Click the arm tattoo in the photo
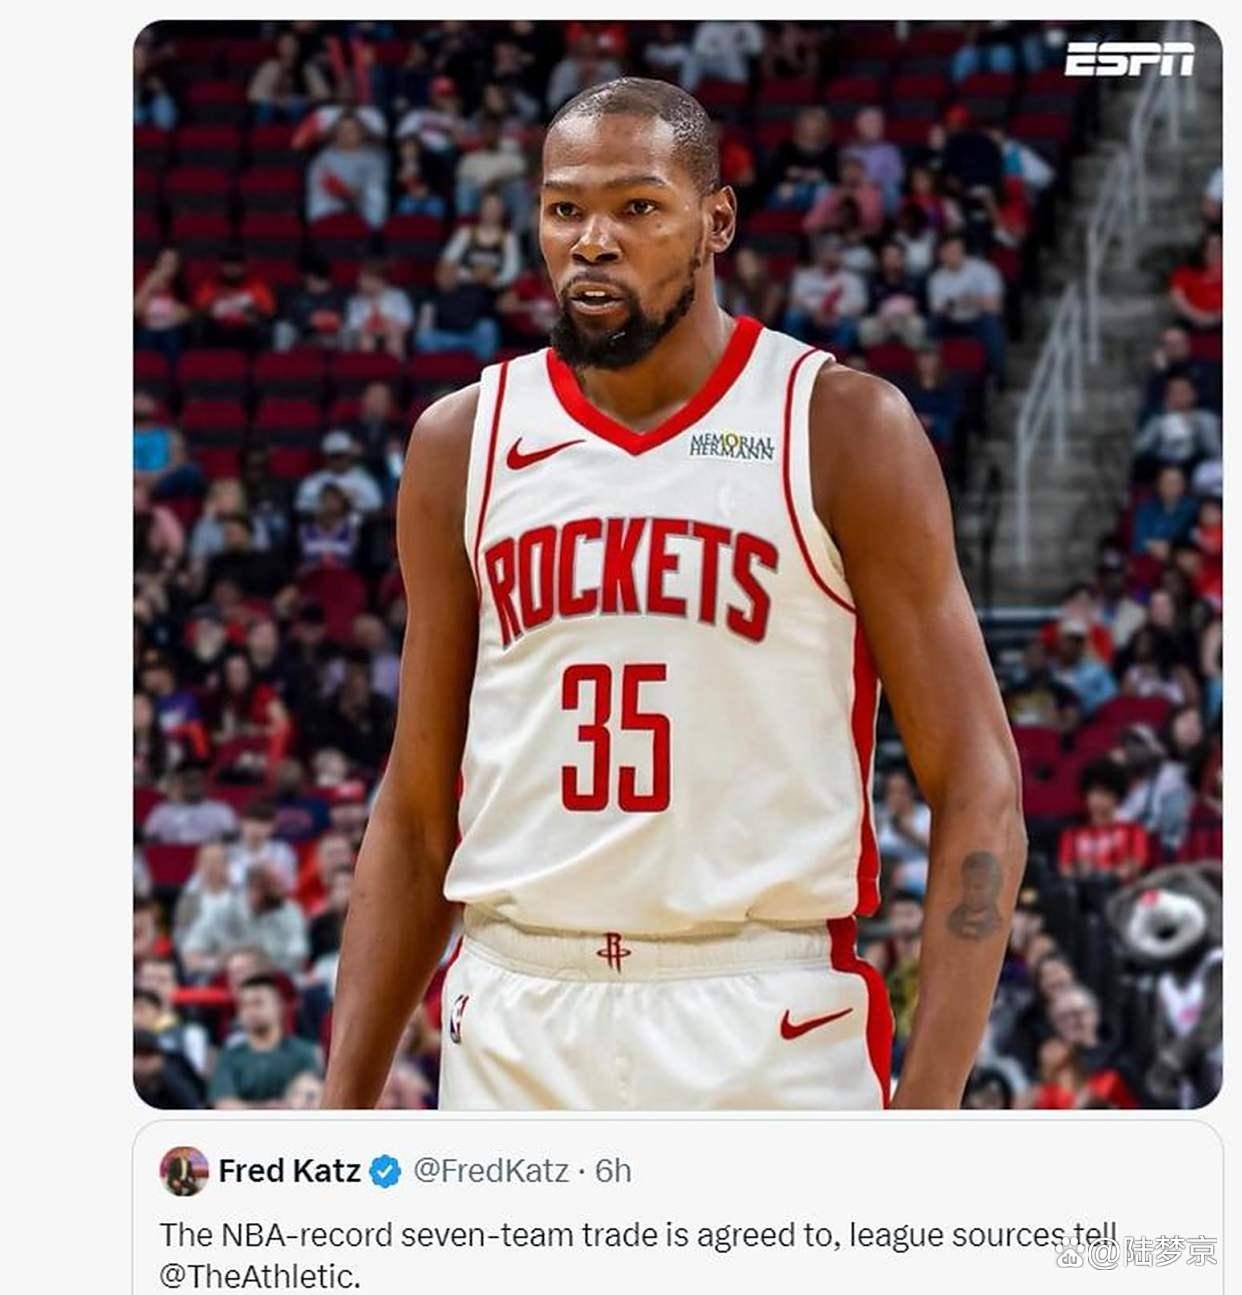Screen dimensions: 1242x1295 coord(975,895)
